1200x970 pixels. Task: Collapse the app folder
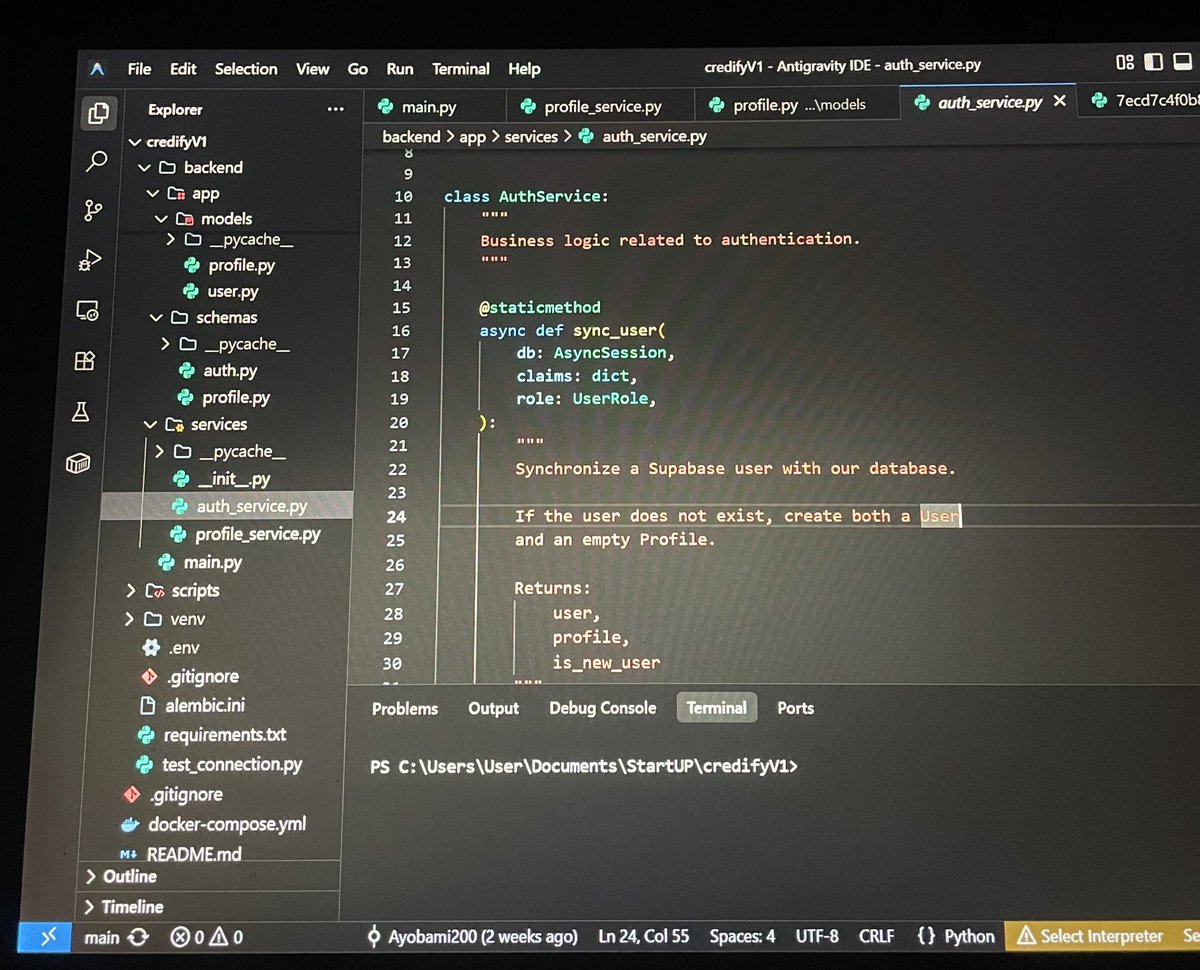(x=152, y=193)
